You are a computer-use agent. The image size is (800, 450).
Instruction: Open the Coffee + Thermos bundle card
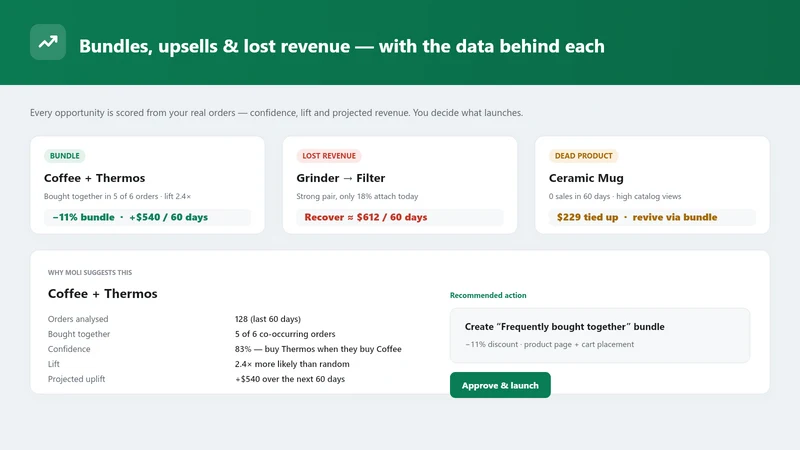(147, 185)
